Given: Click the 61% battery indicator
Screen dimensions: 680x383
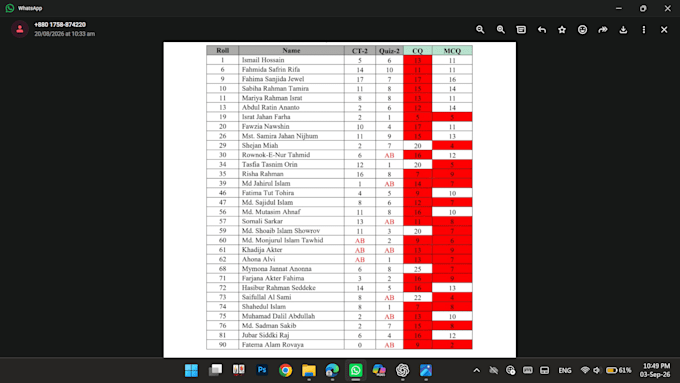Looking at the screenshot, I should (618, 370).
